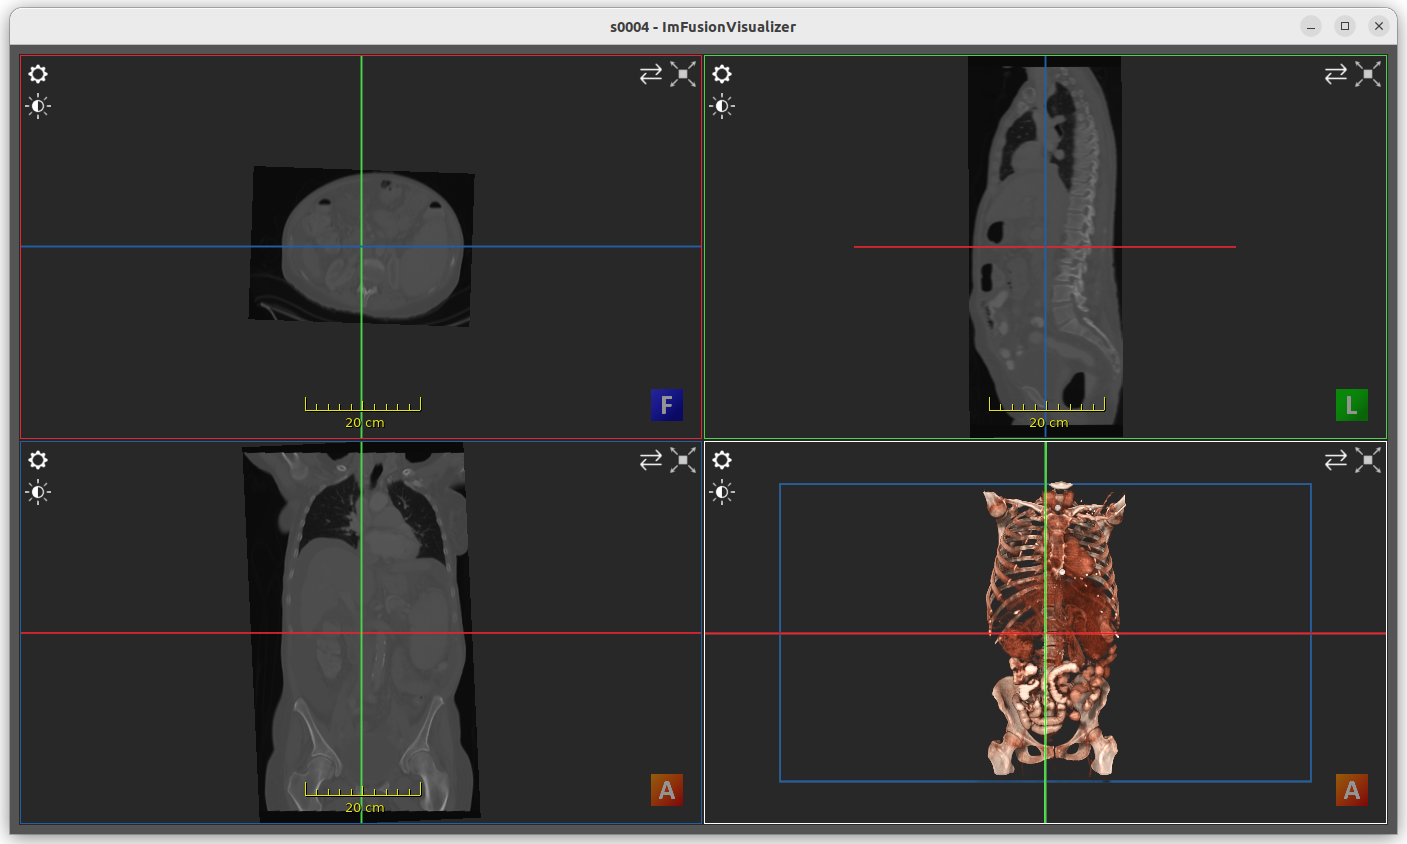Open settings gear in coronal view
1407x844 pixels.
pyautogui.click(x=38, y=460)
